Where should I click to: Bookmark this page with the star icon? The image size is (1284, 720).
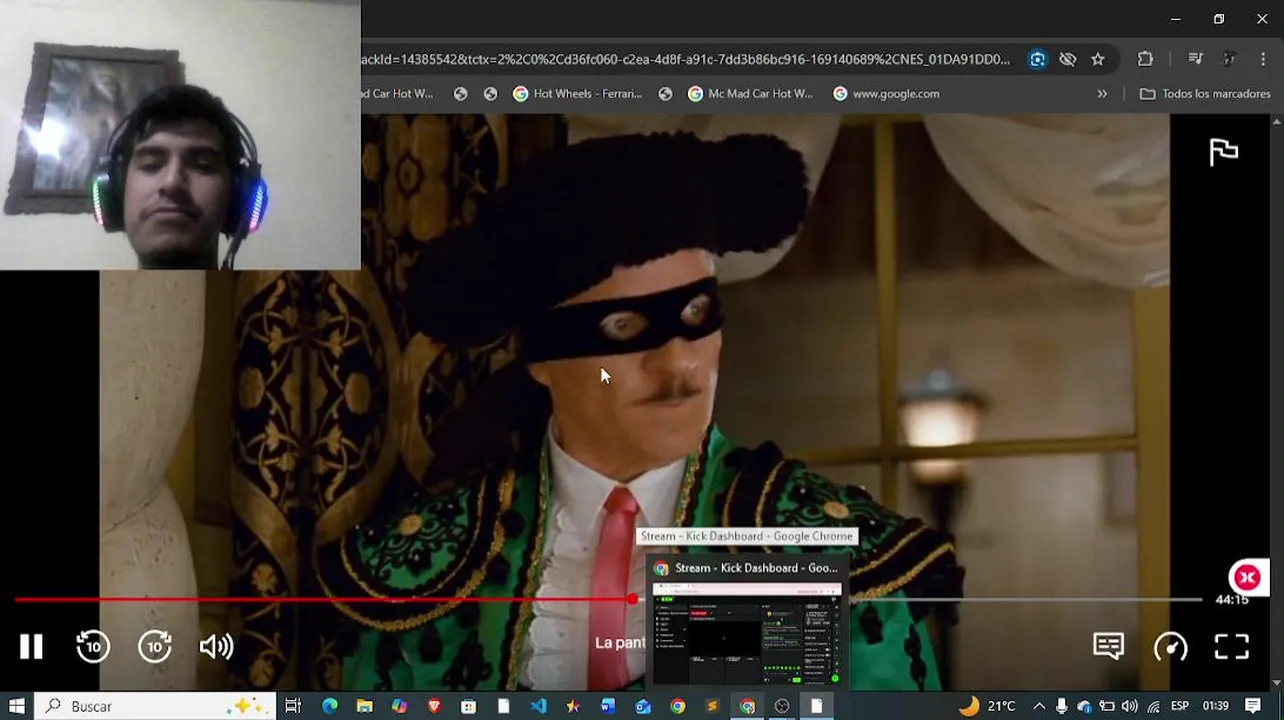(1098, 59)
